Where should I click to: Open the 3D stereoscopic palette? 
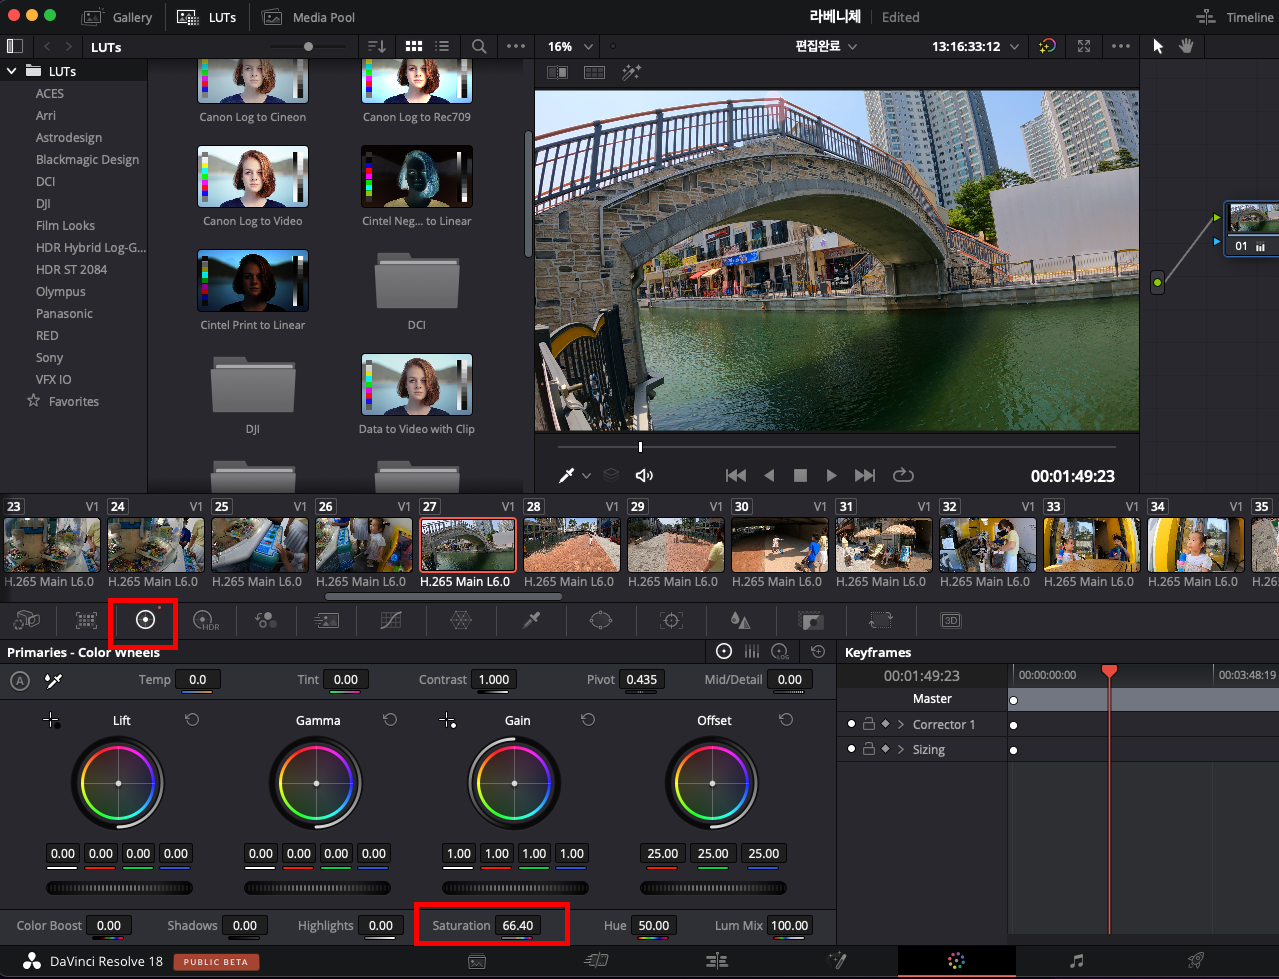tap(951, 621)
